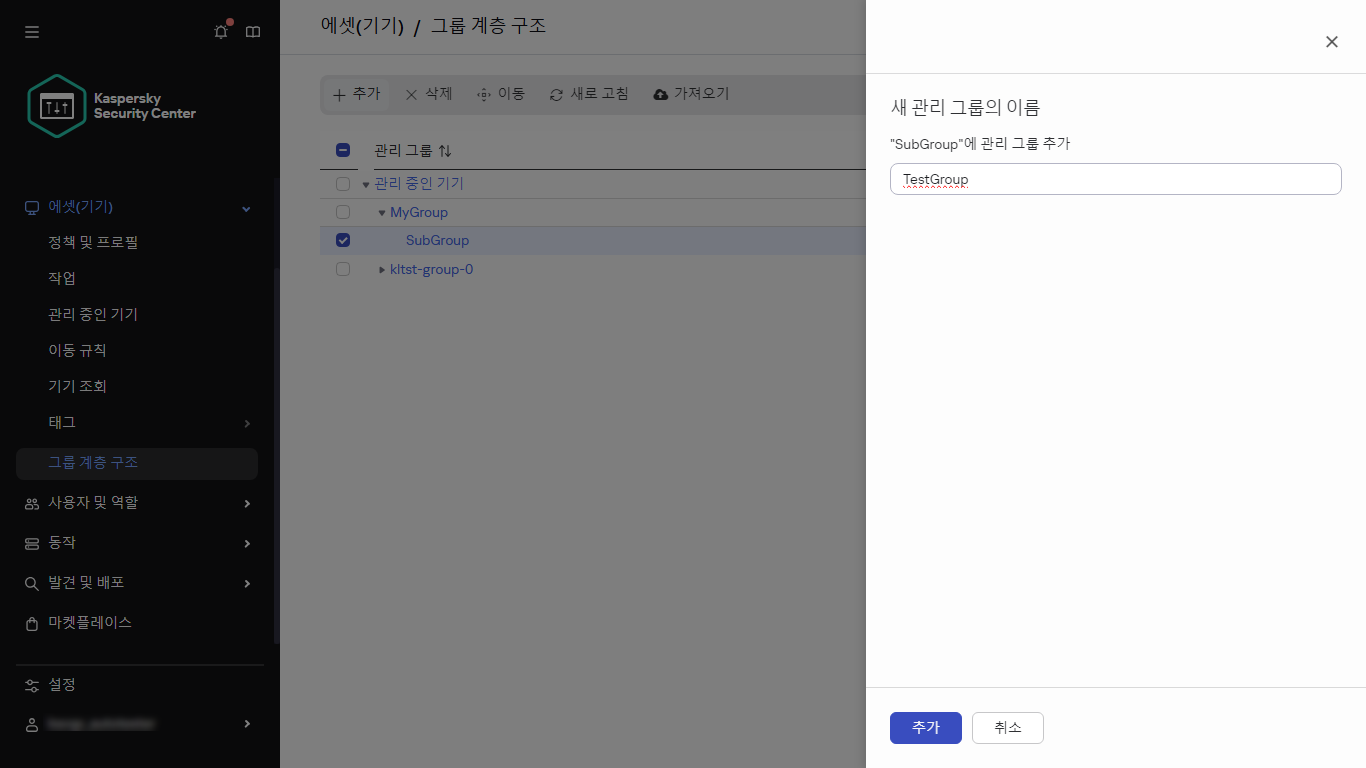Toggle the 관리 그룹 column sort arrows
This screenshot has height=768, width=1366.
[445, 149]
